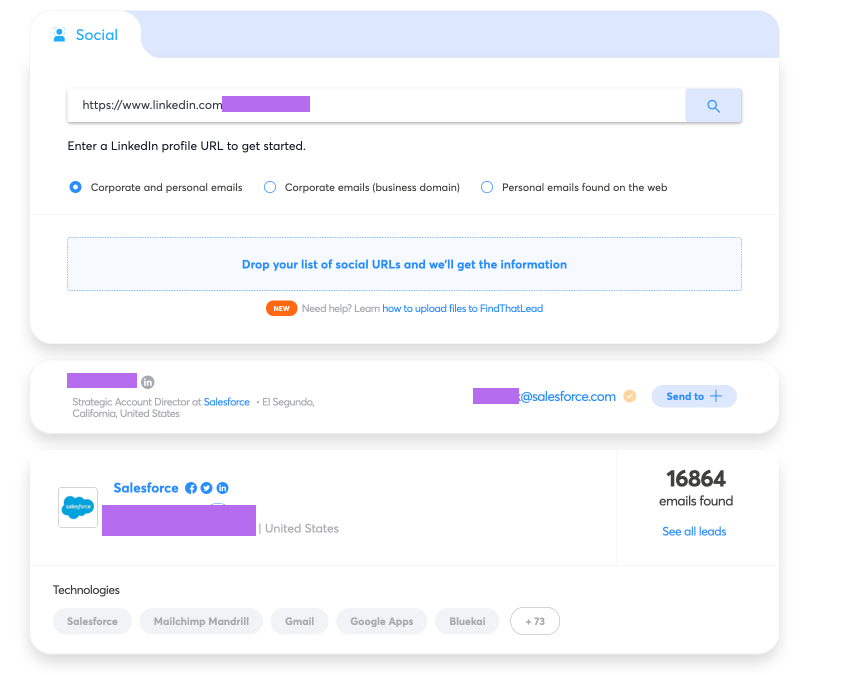
Task: Open how to upload files to FindThatLead
Action: (x=462, y=308)
